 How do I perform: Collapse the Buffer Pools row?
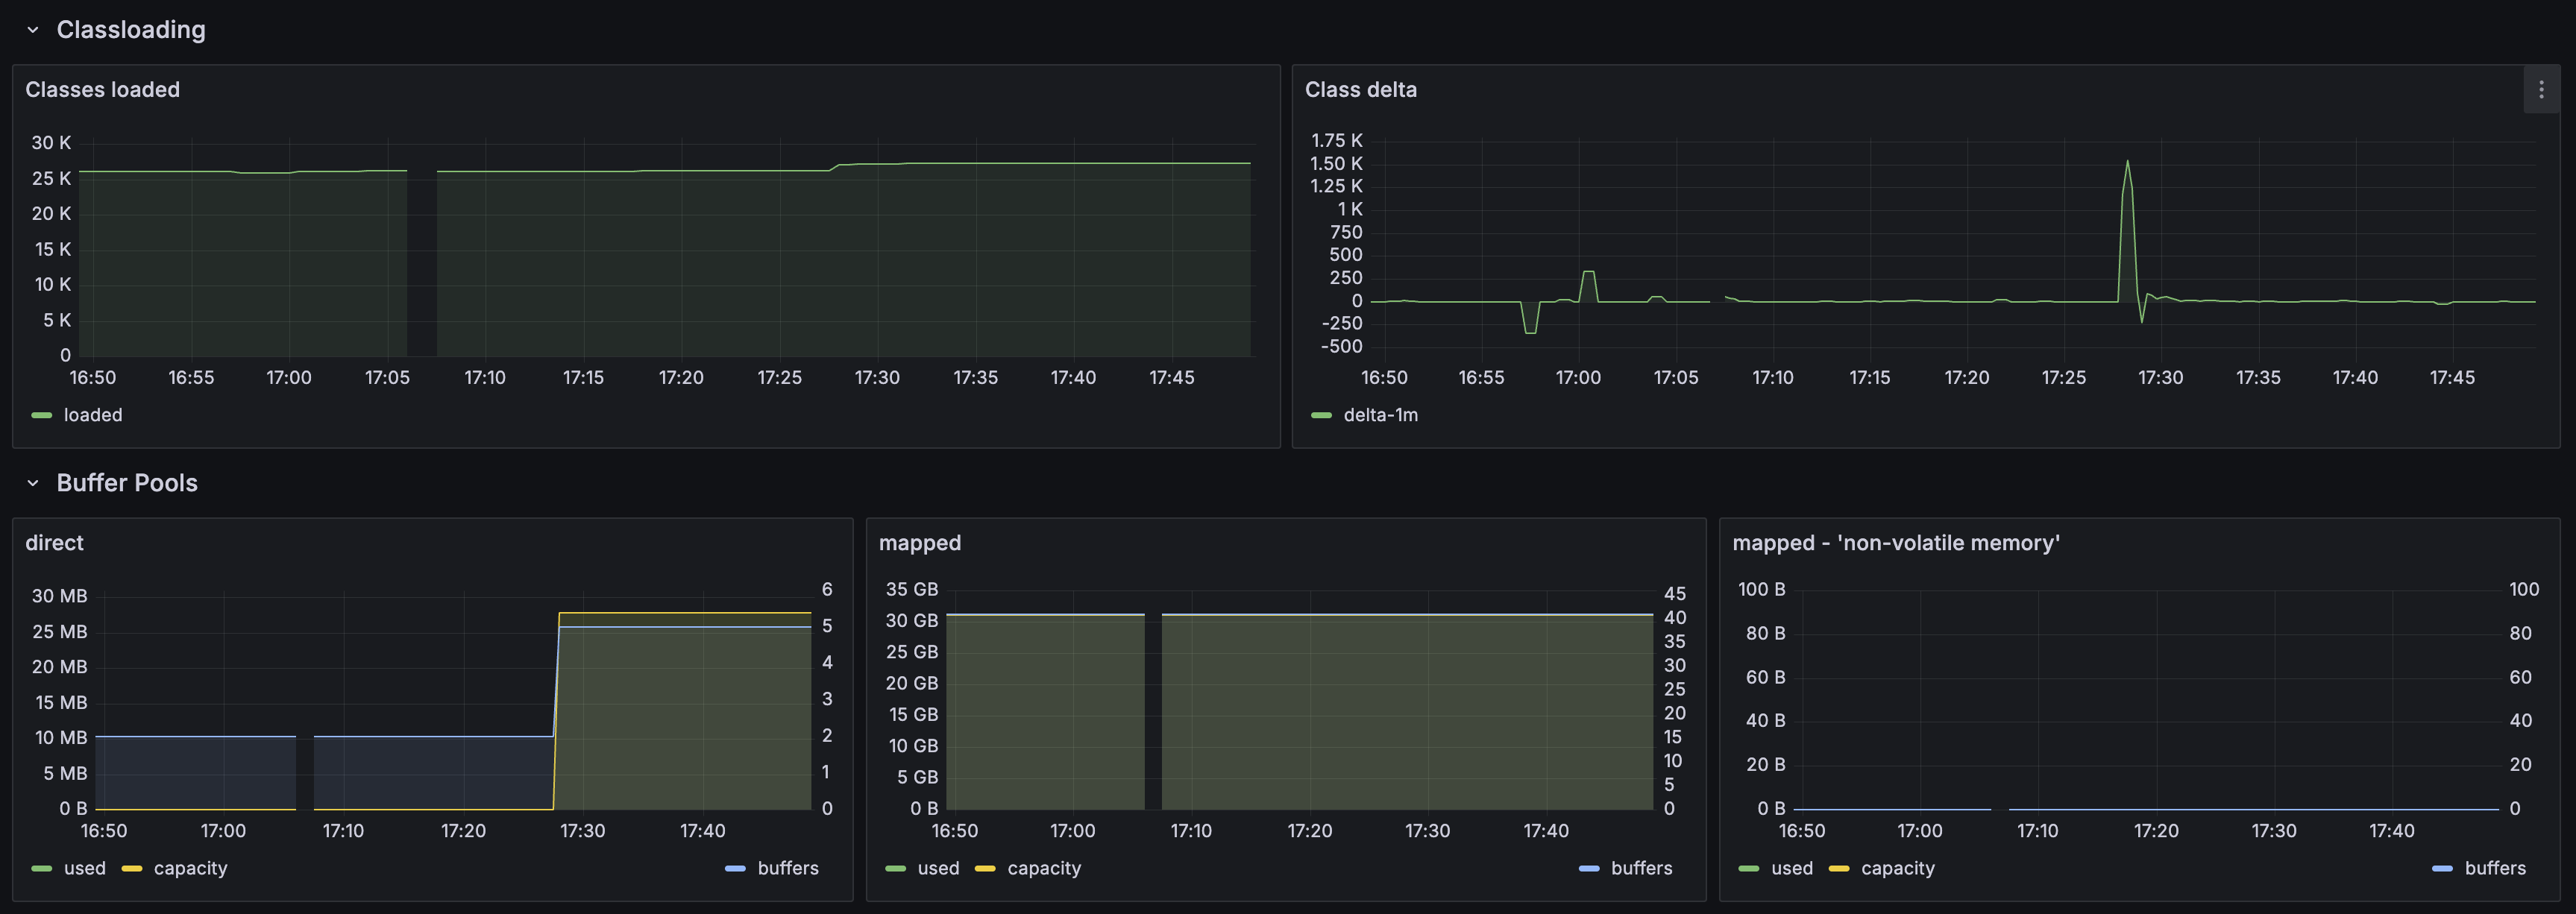(x=33, y=483)
